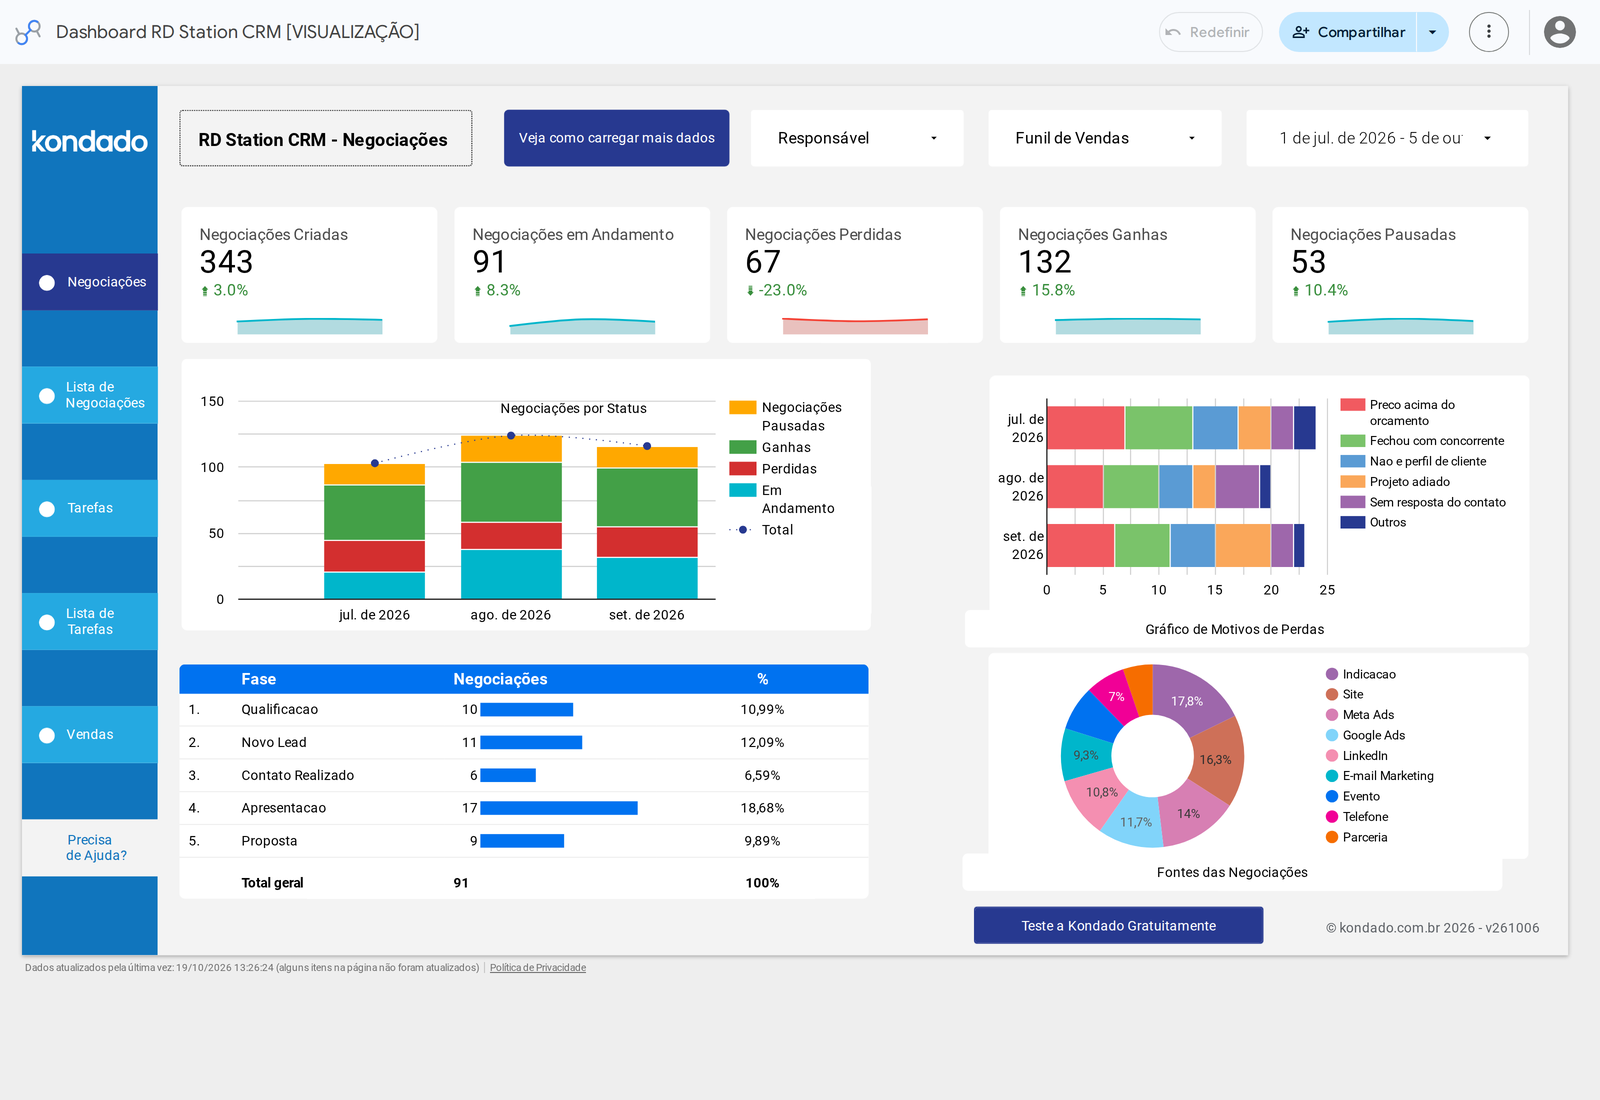
Task: Click the 17,8% donut slice
Action: tap(1188, 699)
